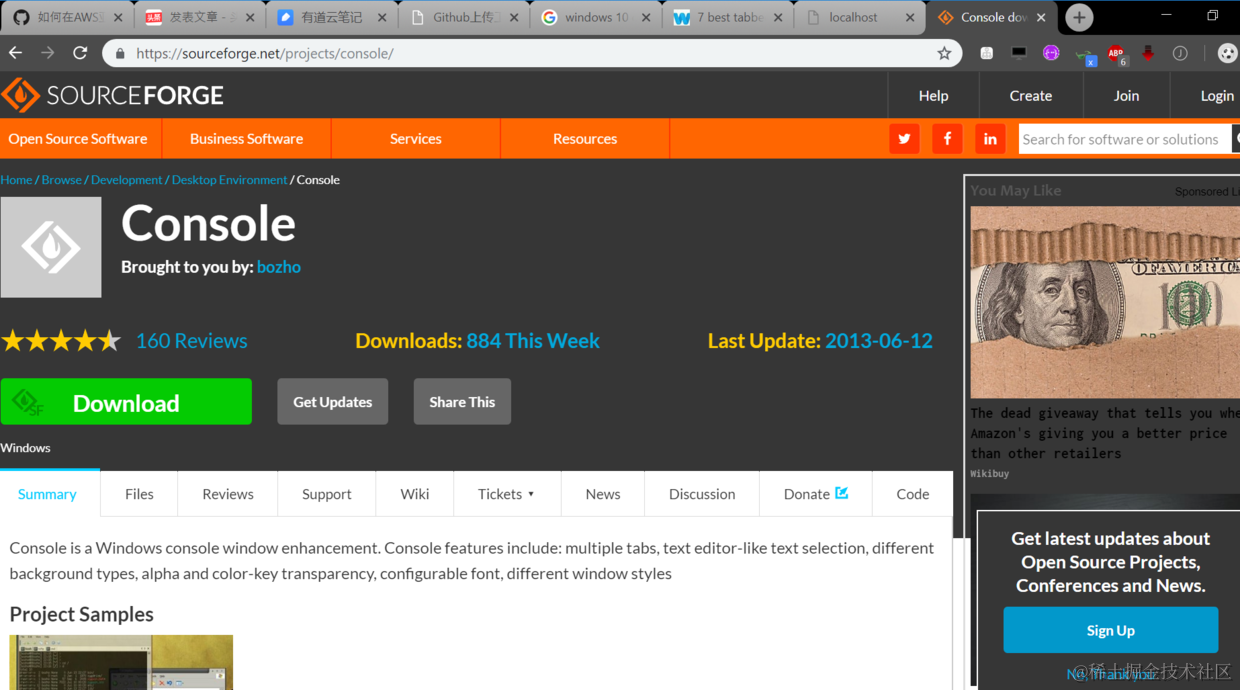This screenshot has height=690, width=1240.
Task: Close the windows 10 Google tab
Action: pyautogui.click(x=647, y=17)
